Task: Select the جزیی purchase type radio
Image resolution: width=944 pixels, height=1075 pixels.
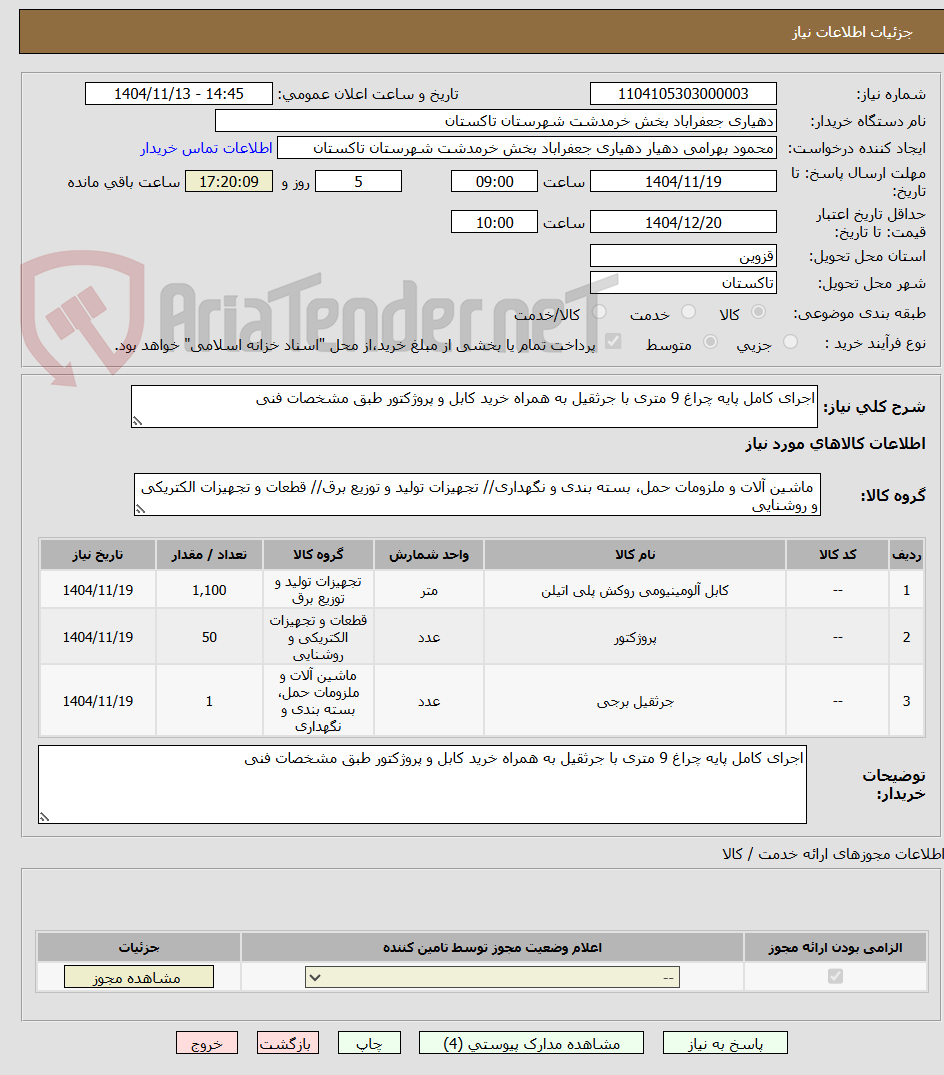Action: 790,341
